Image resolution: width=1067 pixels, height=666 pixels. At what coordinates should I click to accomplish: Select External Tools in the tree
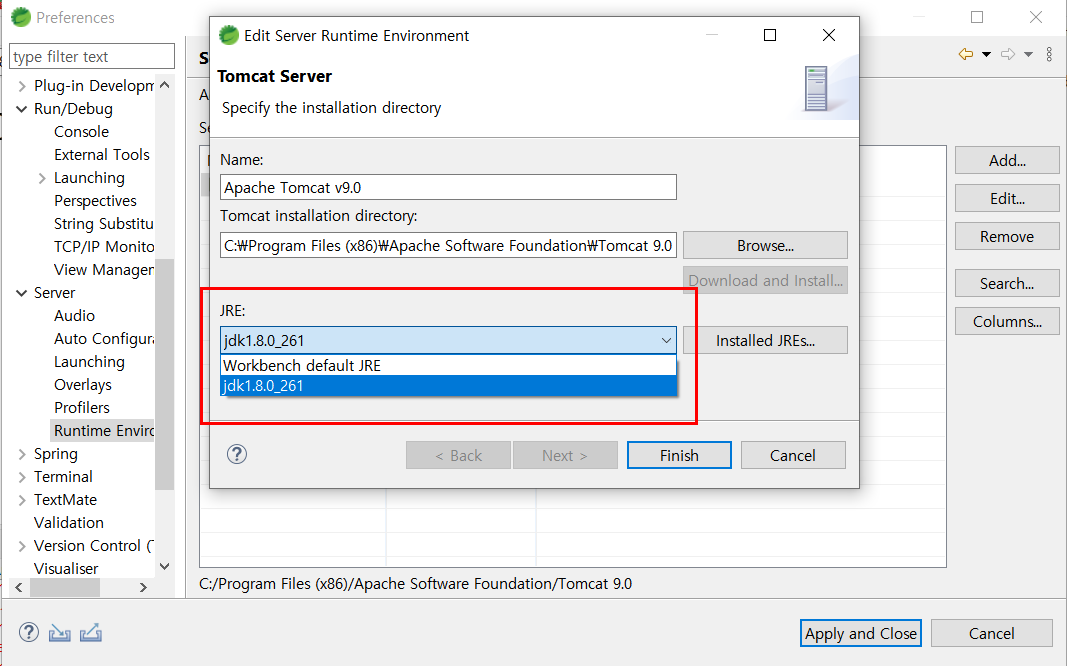(101, 155)
